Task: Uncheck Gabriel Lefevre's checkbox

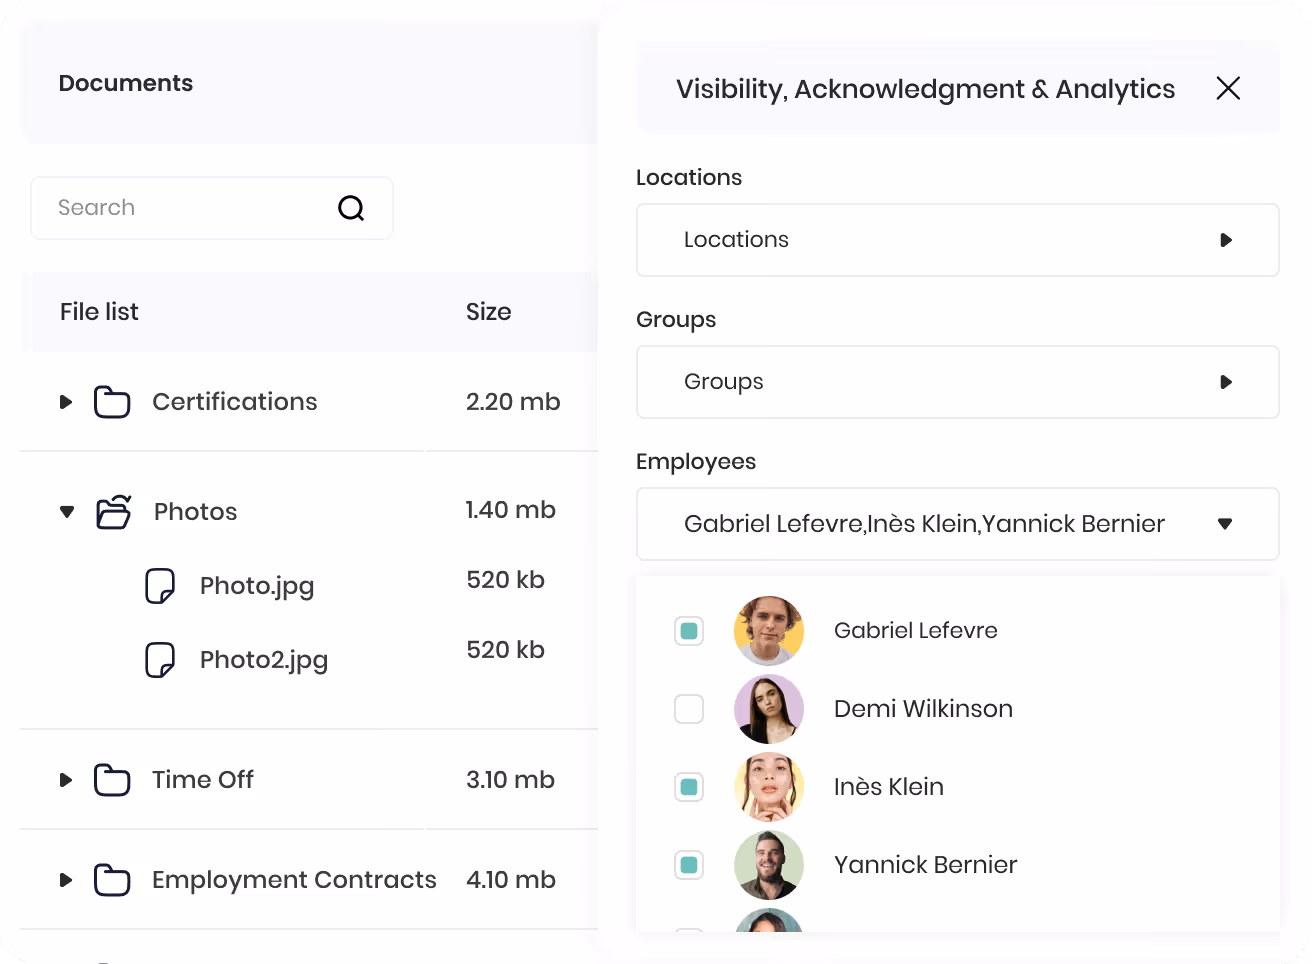Action: [x=689, y=631]
